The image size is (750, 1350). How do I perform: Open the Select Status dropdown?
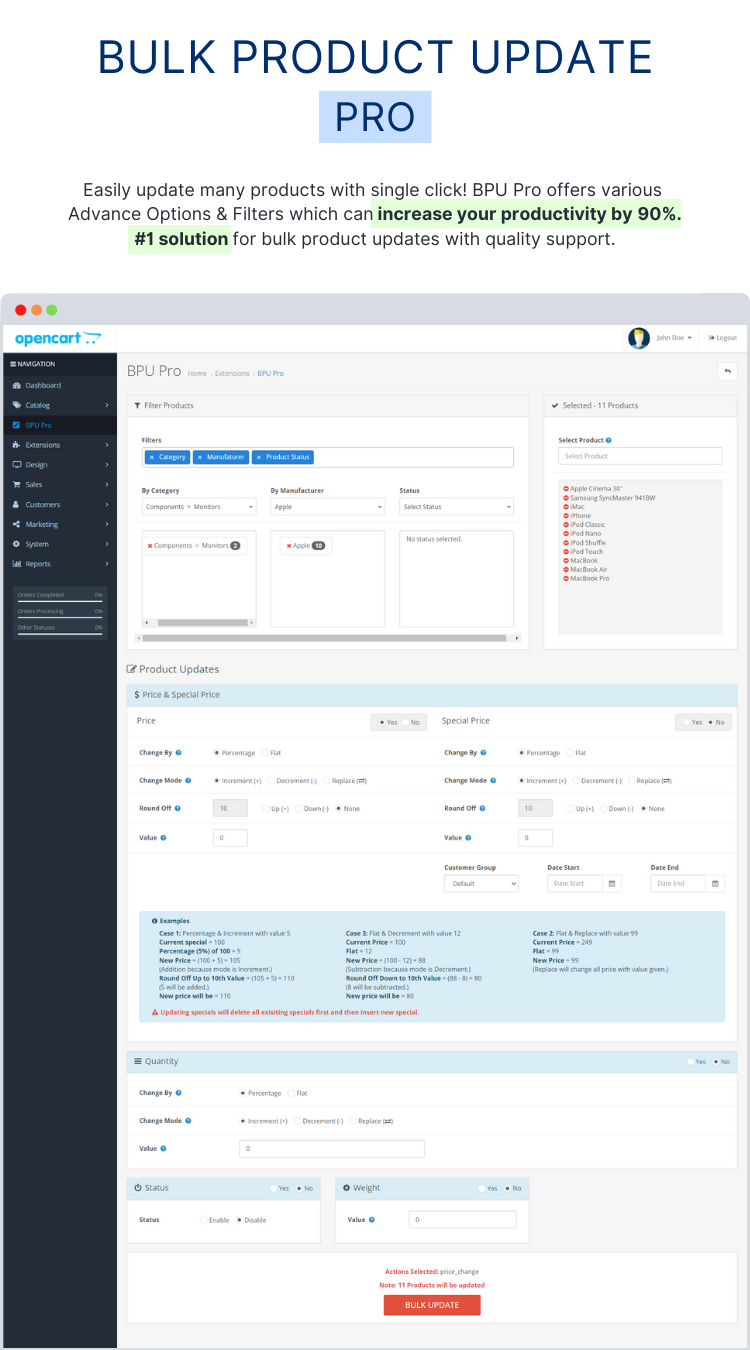pyautogui.click(x=456, y=507)
